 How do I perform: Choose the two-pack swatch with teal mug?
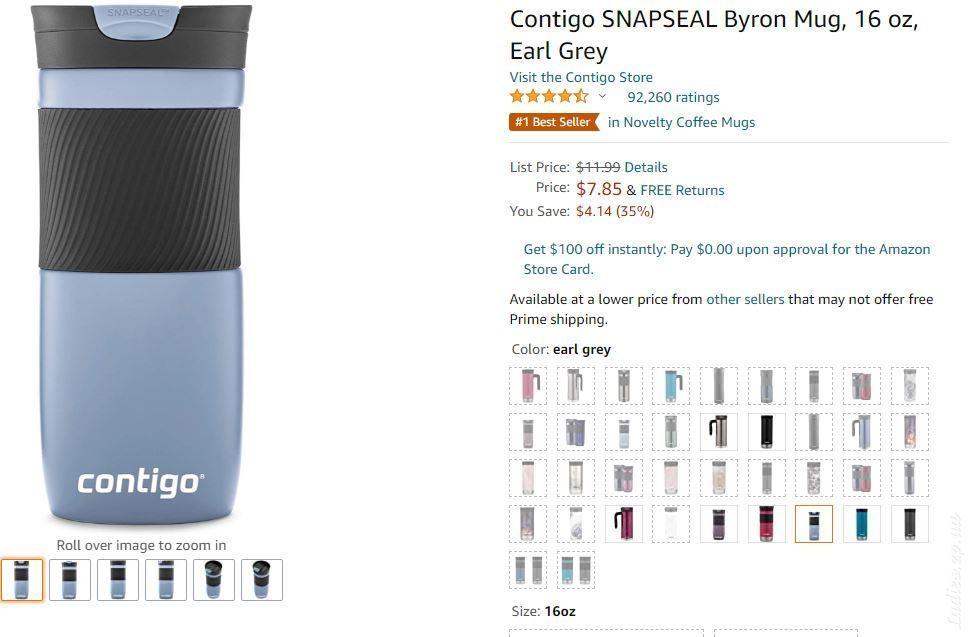point(575,570)
